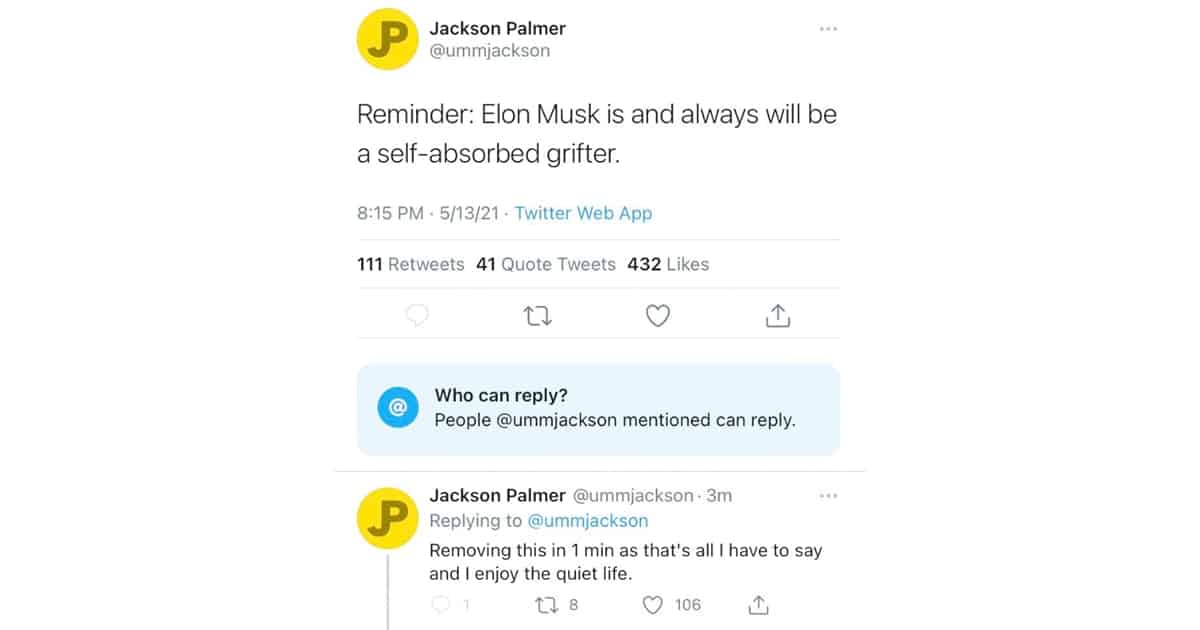Open the Jackson Palmer profile name at top
Viewport: 1200px width, 630px height.
coord(497,28)
